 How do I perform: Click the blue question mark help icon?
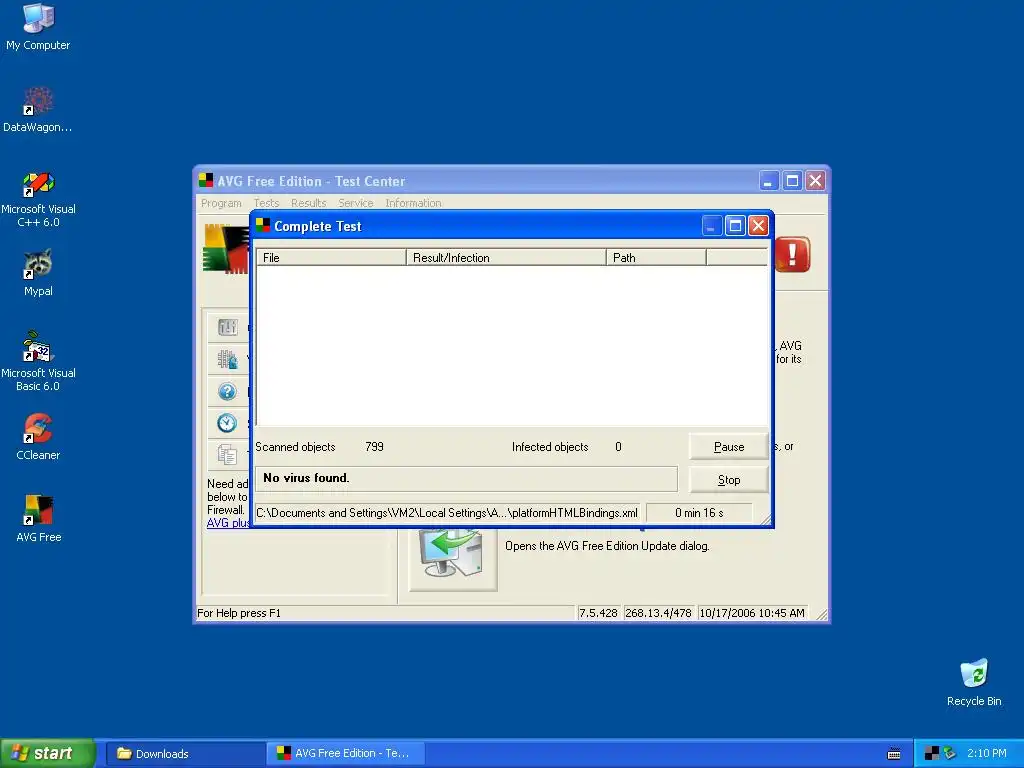coord(227,391)
